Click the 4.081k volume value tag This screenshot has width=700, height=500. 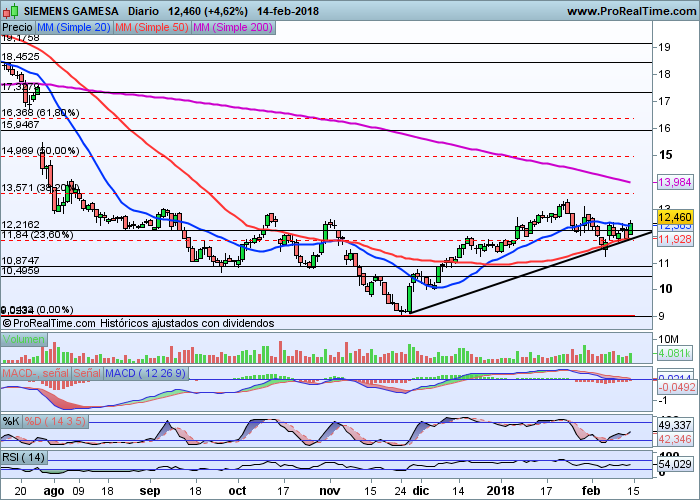tap(675, 355)
